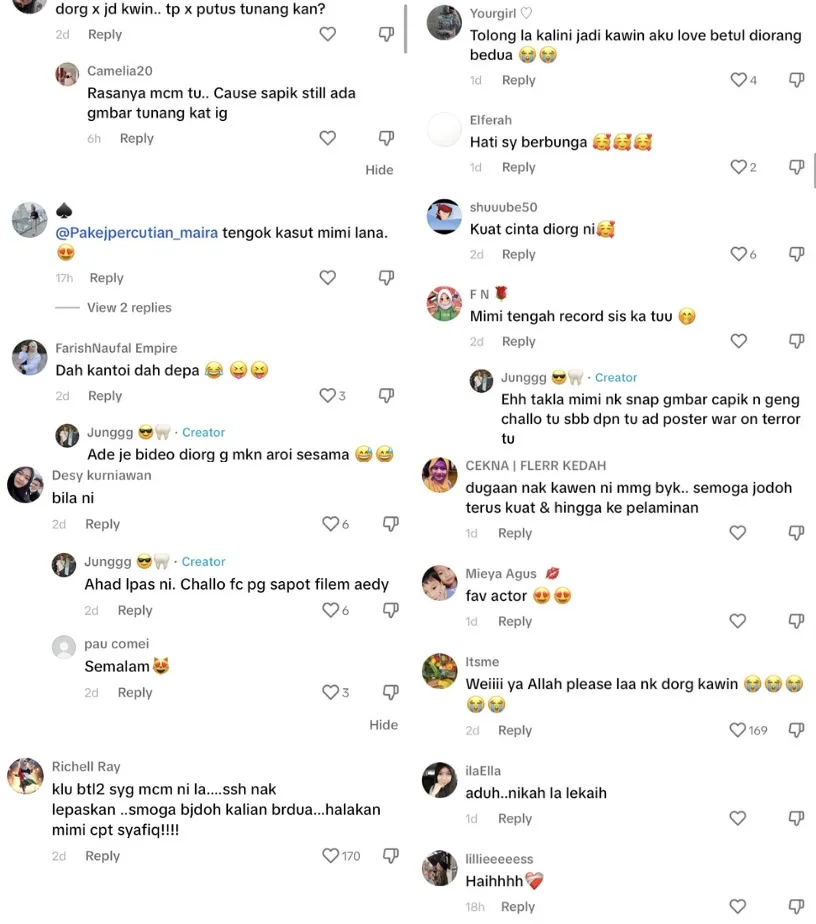
Task: Toggle like on FarishNaufal Empire's comment
Action: [327, 396]
